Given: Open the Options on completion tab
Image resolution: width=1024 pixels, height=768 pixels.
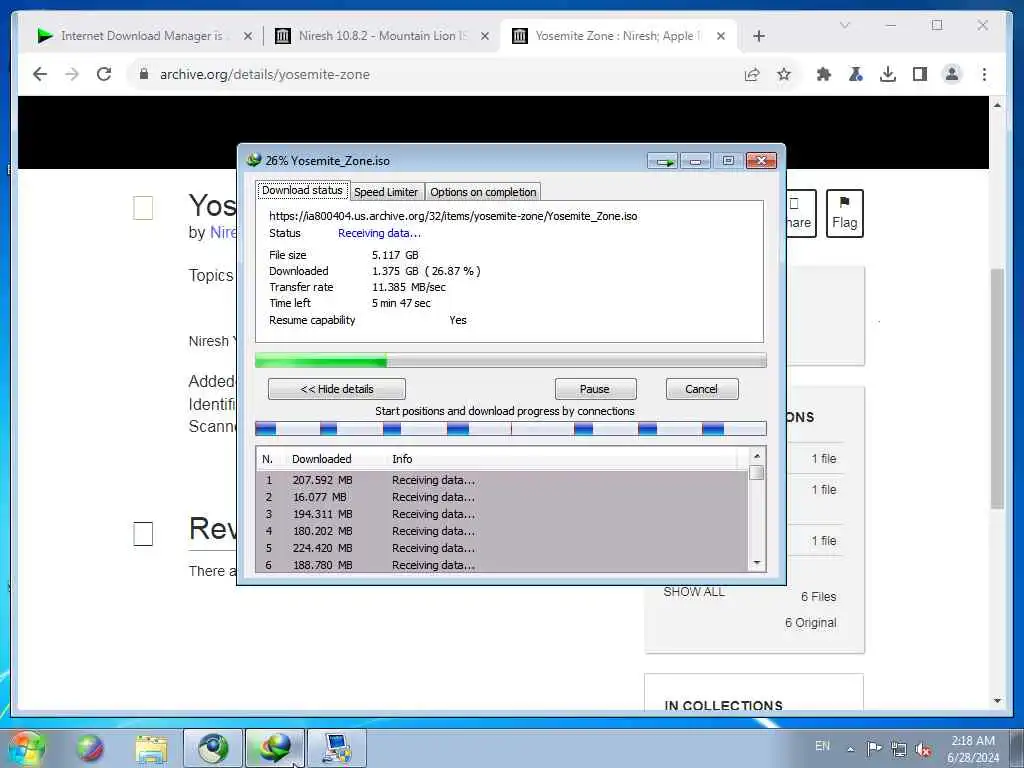Looking at the screenshot, I should pyautogui.click(x=483, y=192).
